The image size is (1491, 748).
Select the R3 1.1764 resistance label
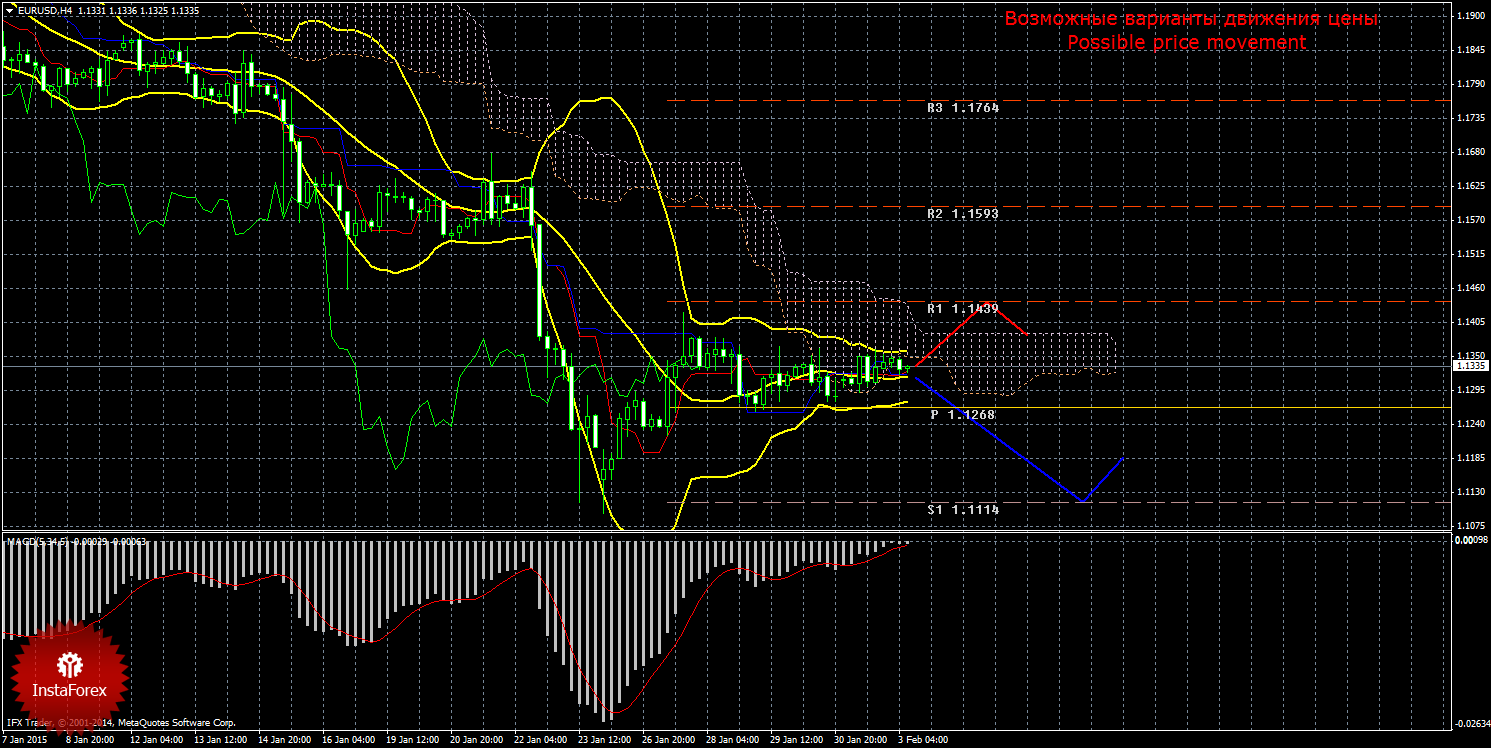point(962,108)
